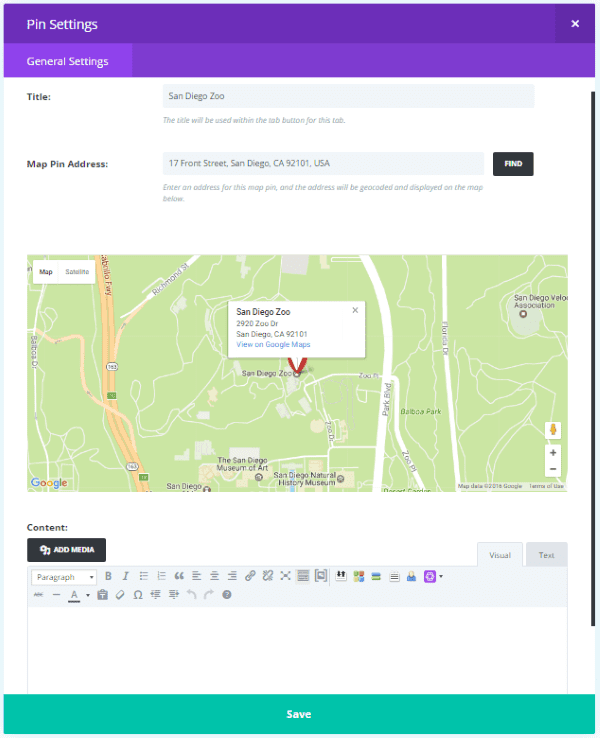Align text center
The height and width of the screenshot is (738, 600).
pyautogui.click(x=215, y=576)
